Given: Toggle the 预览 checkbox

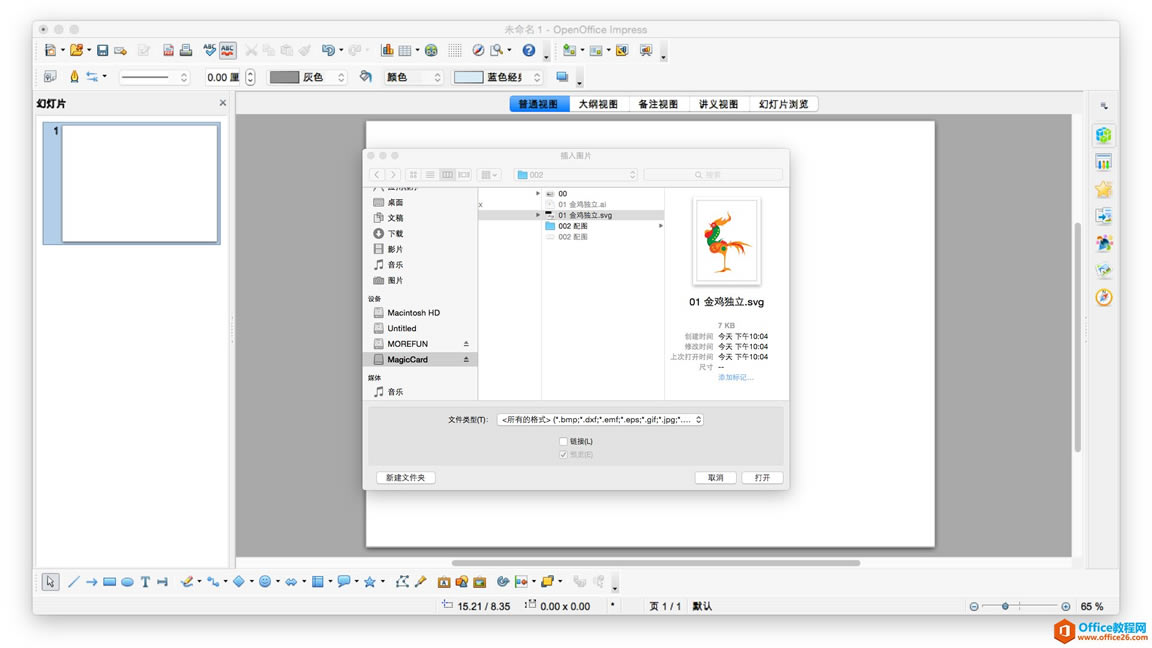Looking at the screenshot, I should click(564, 453).
